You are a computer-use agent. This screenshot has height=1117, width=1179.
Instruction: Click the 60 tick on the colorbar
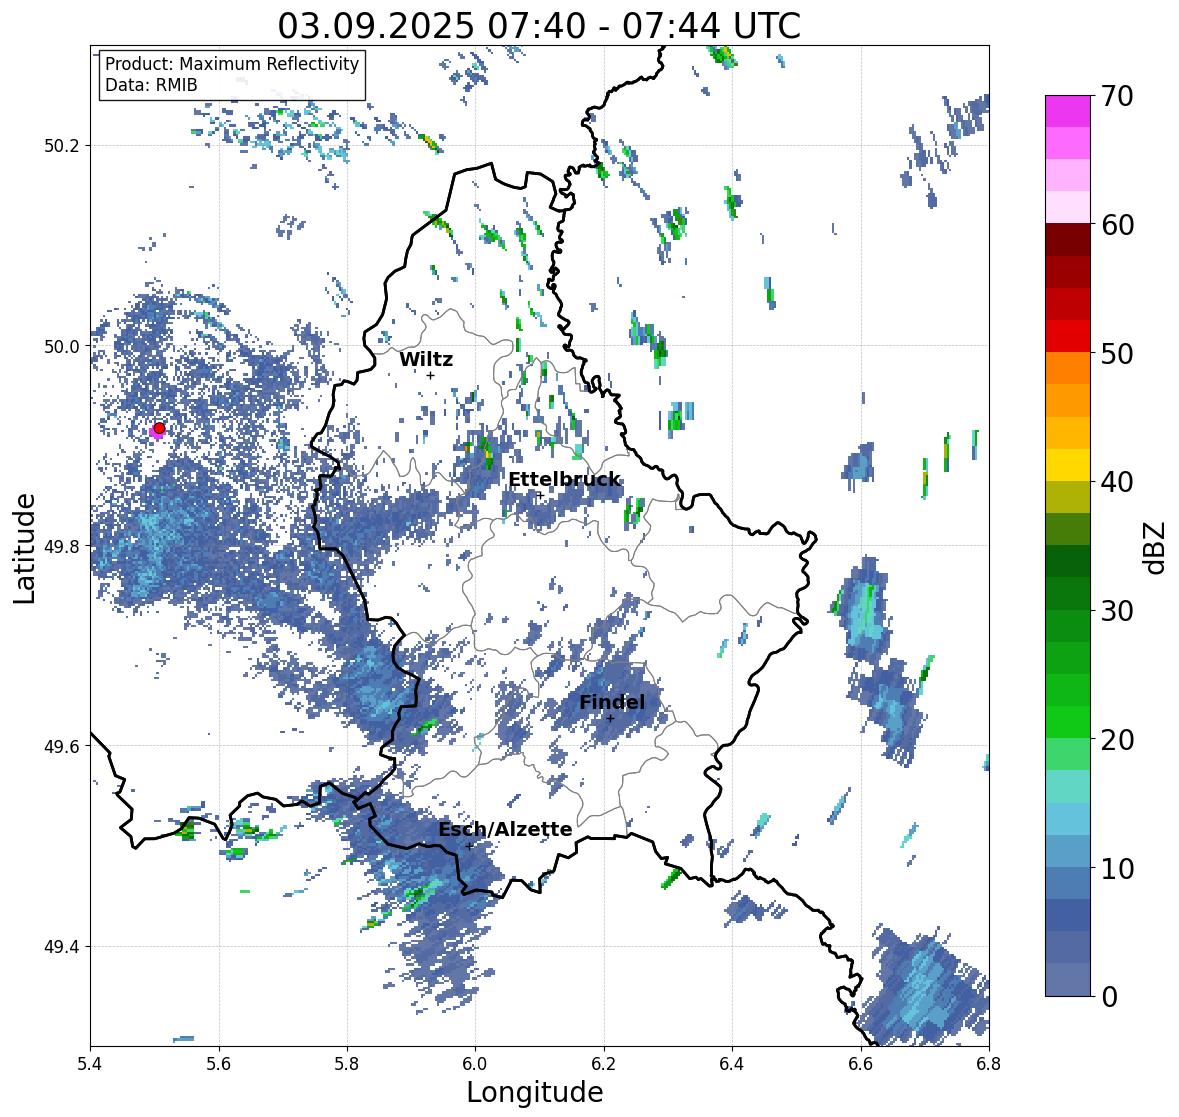1117,225
